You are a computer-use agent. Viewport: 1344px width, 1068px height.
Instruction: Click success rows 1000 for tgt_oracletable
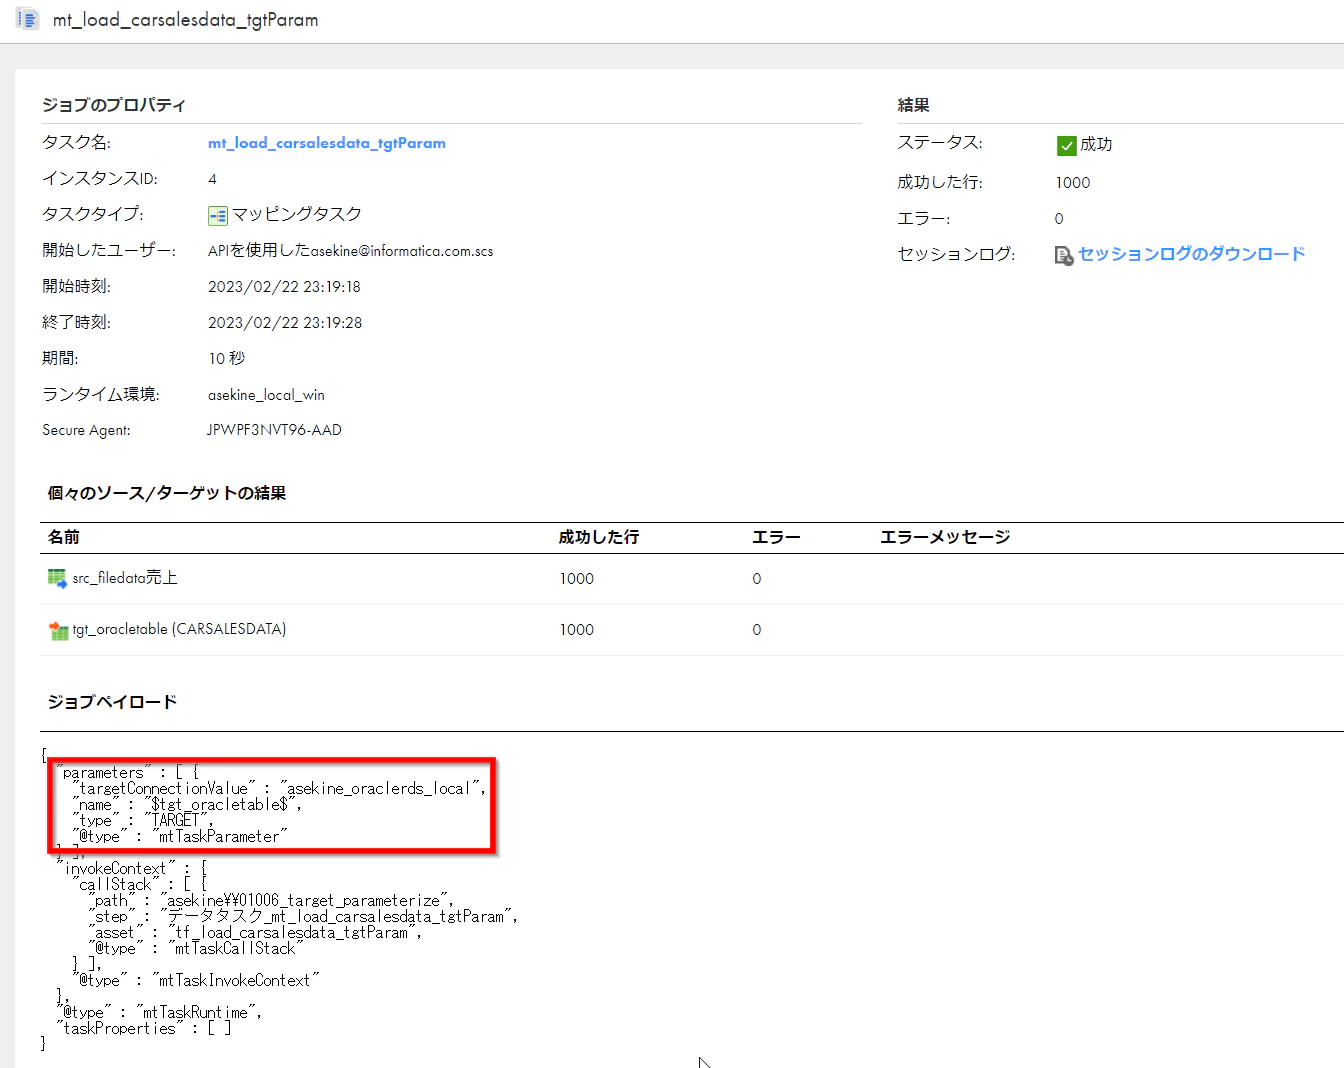point(577,630)
